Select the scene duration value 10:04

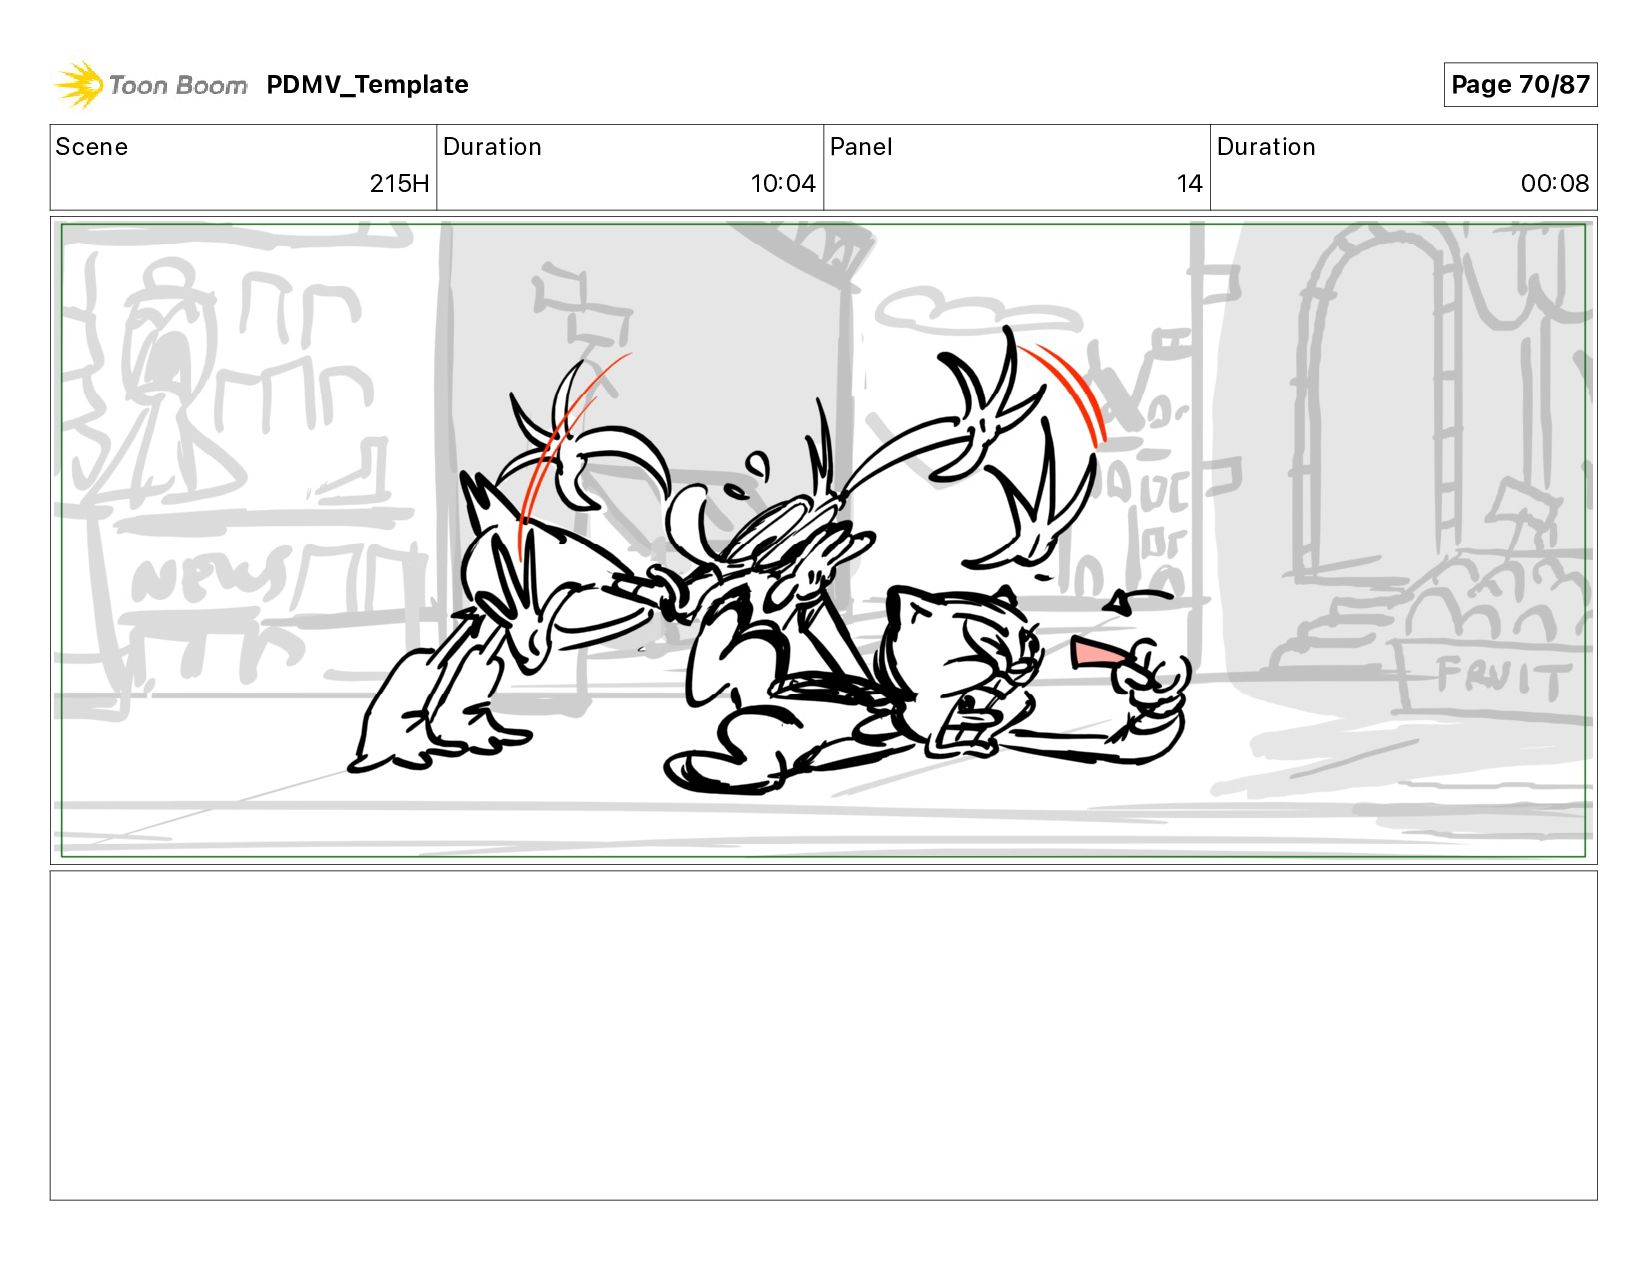[x=783, y=184]
